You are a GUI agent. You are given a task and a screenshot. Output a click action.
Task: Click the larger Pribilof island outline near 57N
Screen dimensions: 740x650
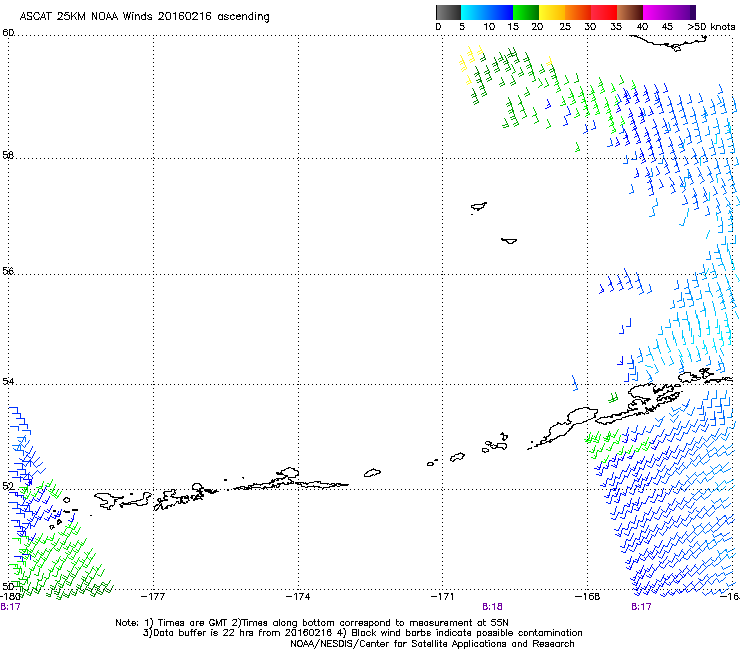coord(479,207)
